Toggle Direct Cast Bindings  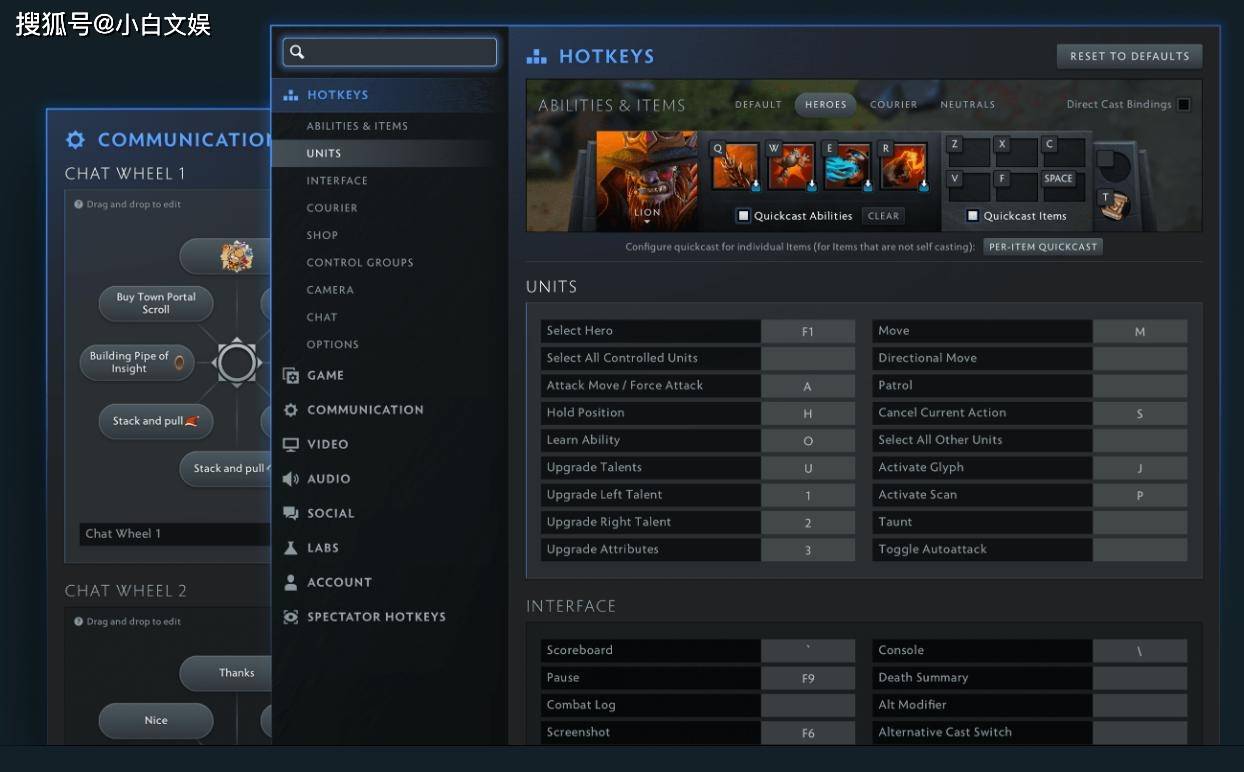[x=1184, y=104]
